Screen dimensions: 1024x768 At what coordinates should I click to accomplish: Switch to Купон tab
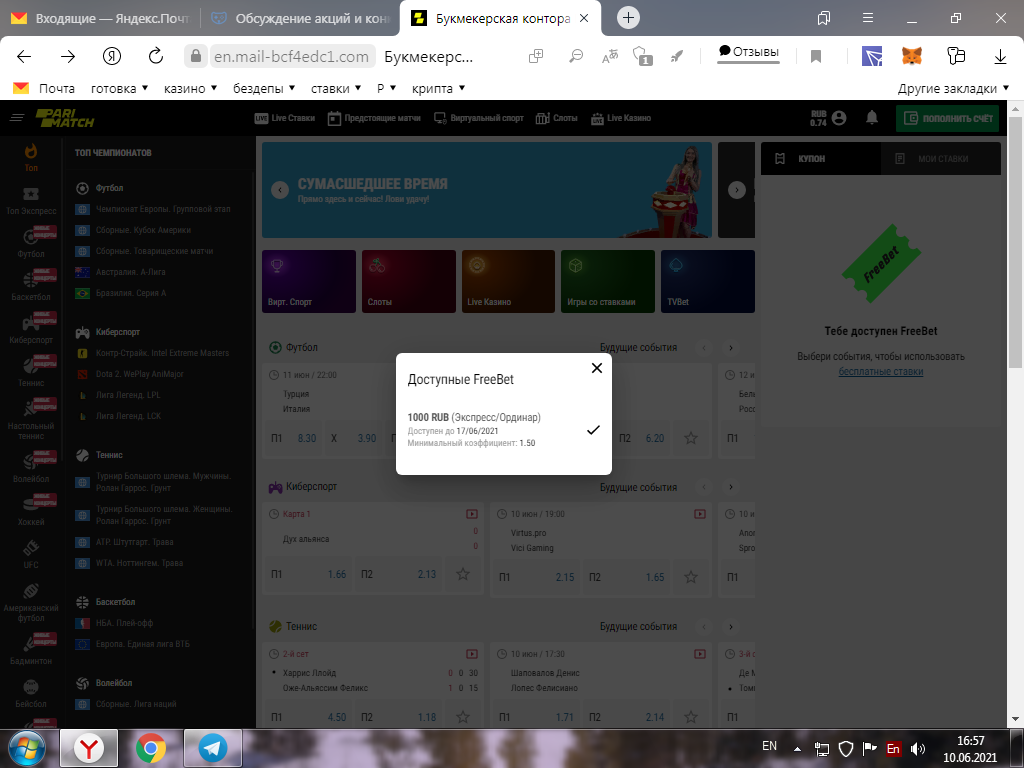(821, 159)
